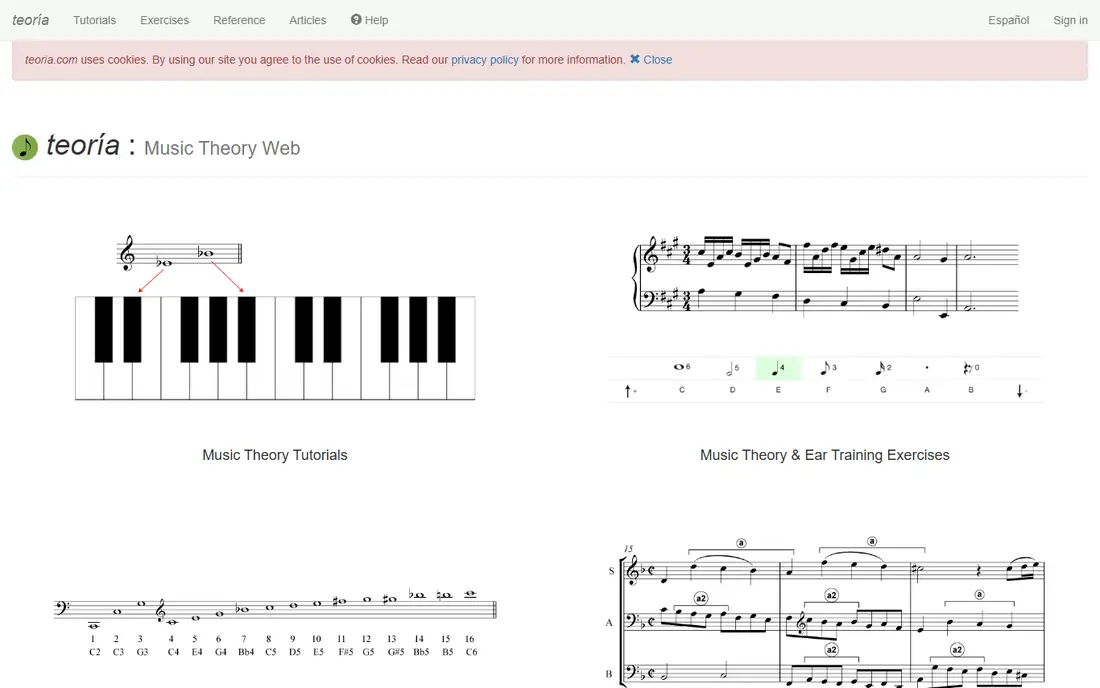Switch language to Español
Viewport: 1100px width, 688px height.
coord(1008,20)
